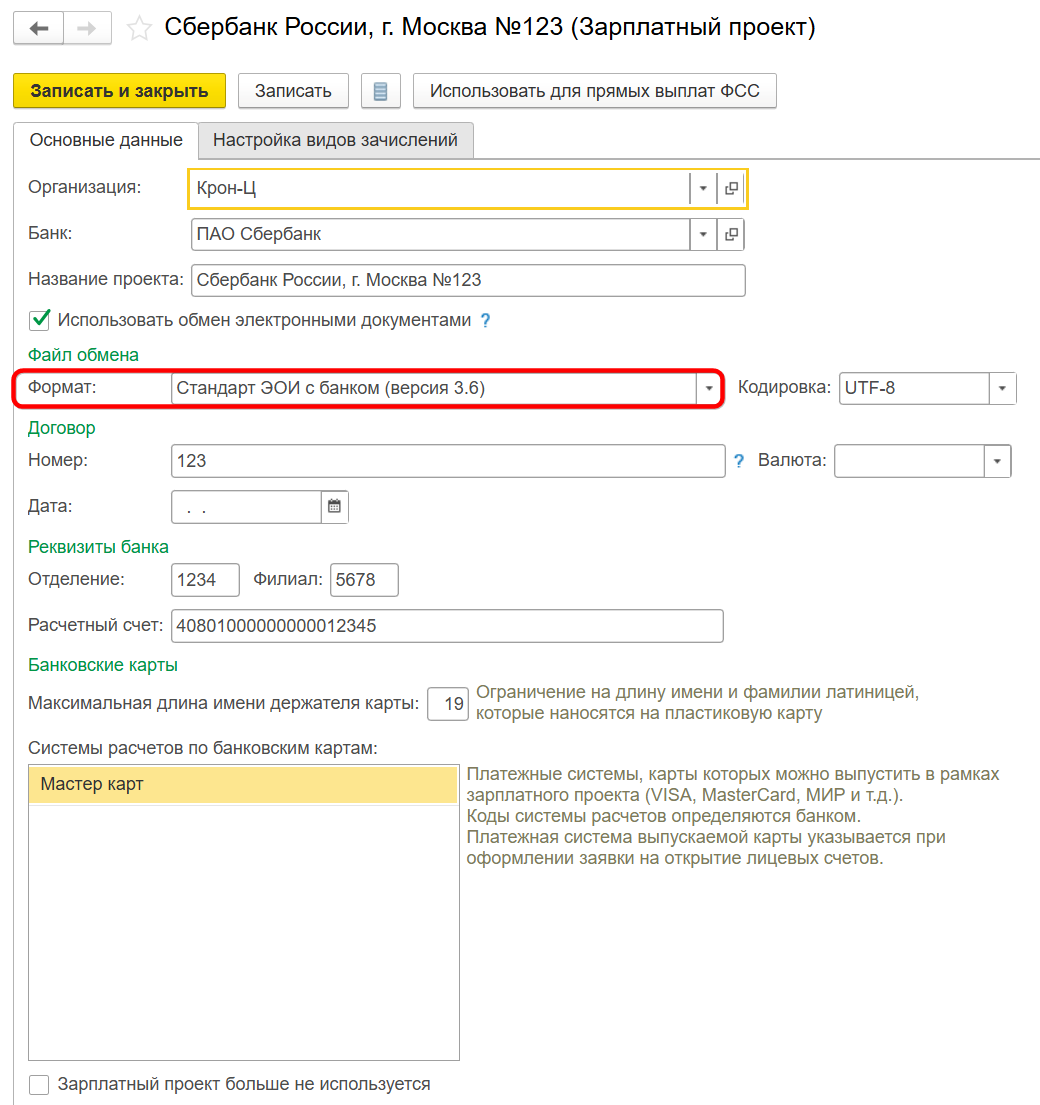Open the Организация record via open icon
This screenshot has width=1040, height=1105.
pos(731,188)
